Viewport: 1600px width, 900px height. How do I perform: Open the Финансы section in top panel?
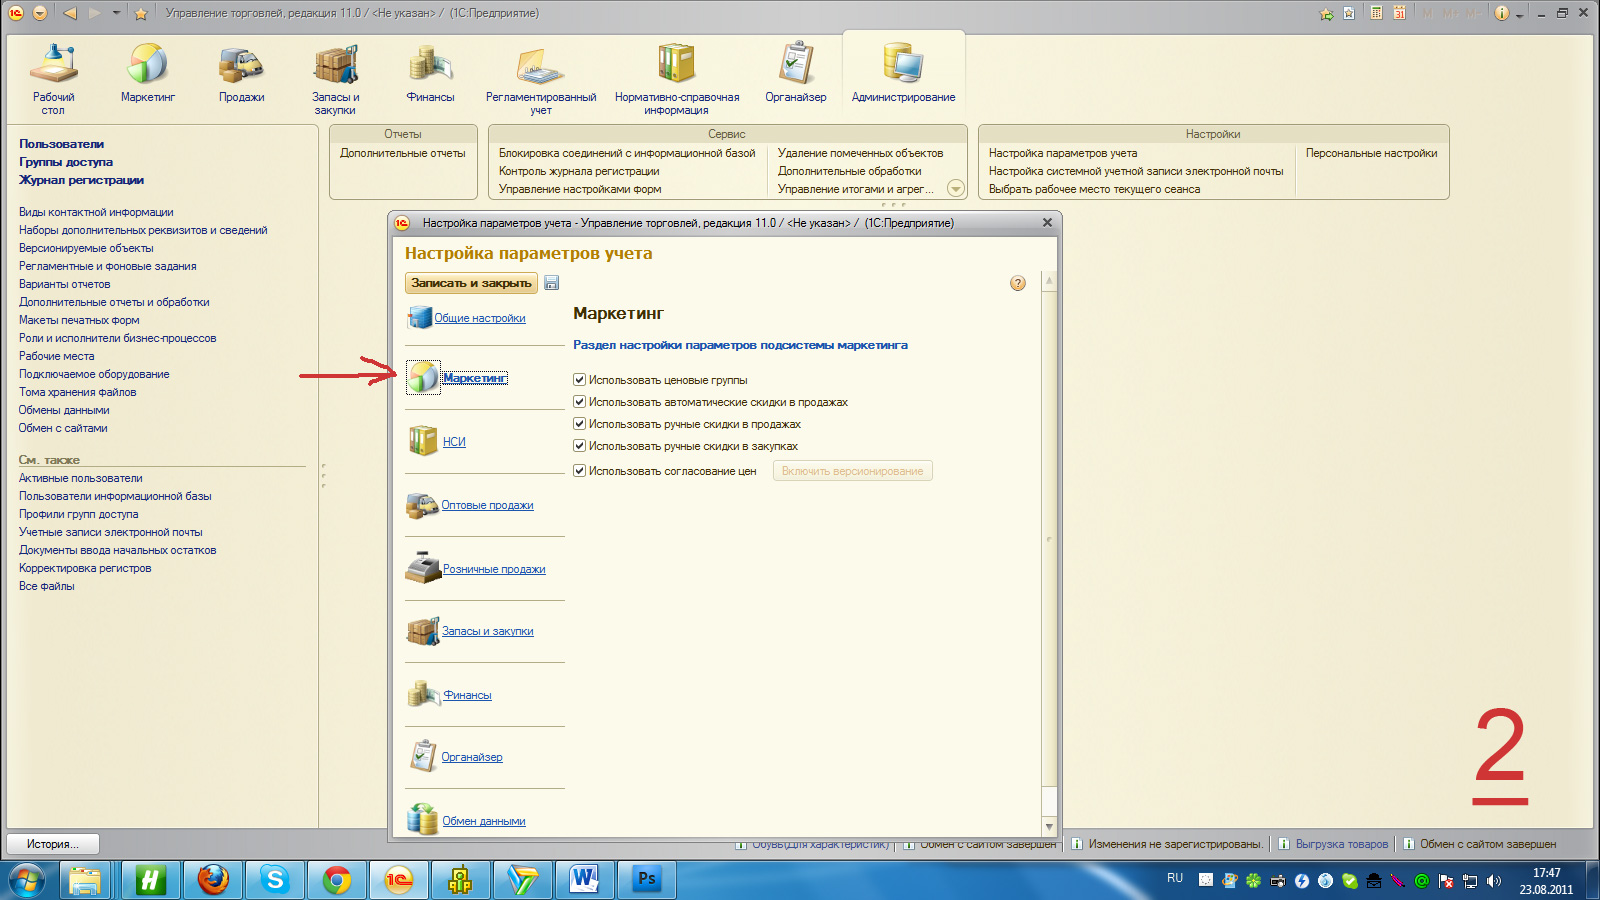click(431, 73)
